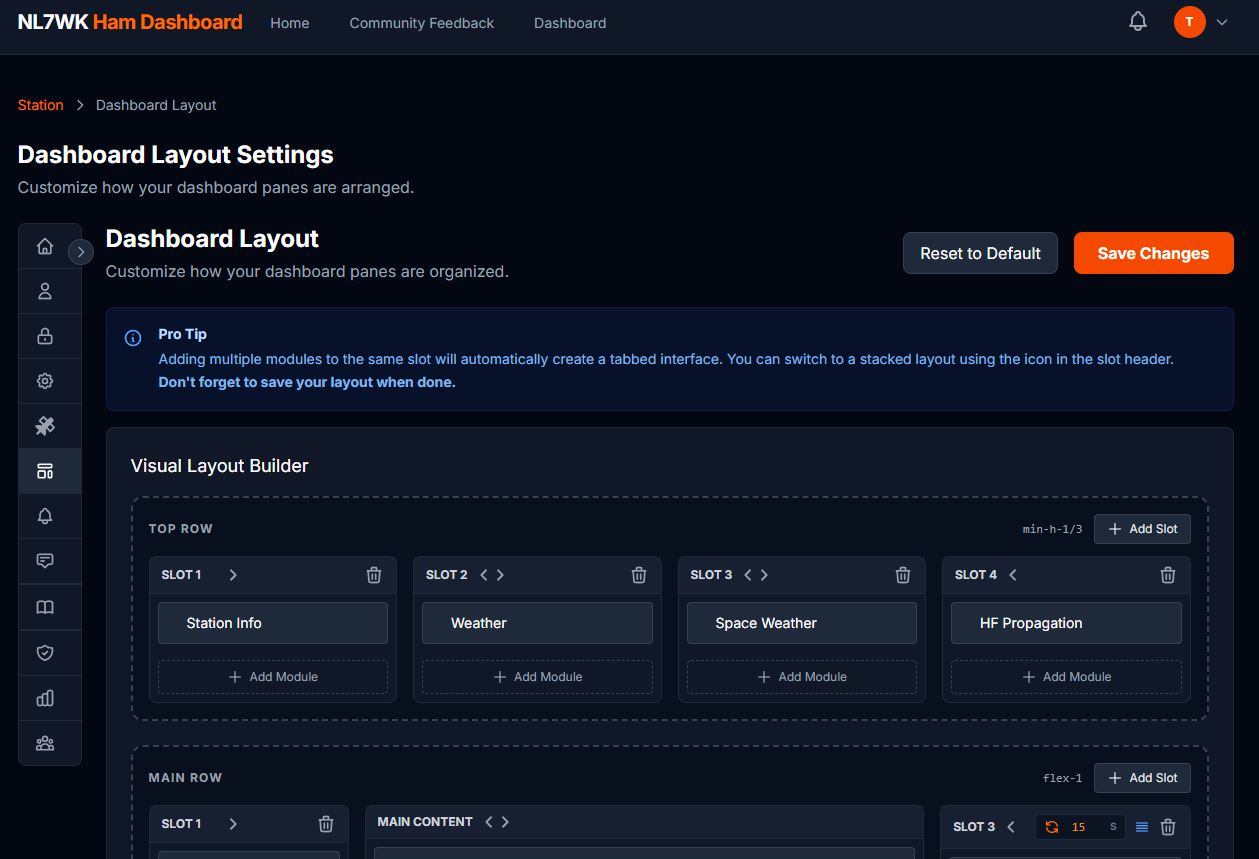Open Dashboard in the top navigation
The height and width of the screenshot is (859, 1259).
coord(570,23)
